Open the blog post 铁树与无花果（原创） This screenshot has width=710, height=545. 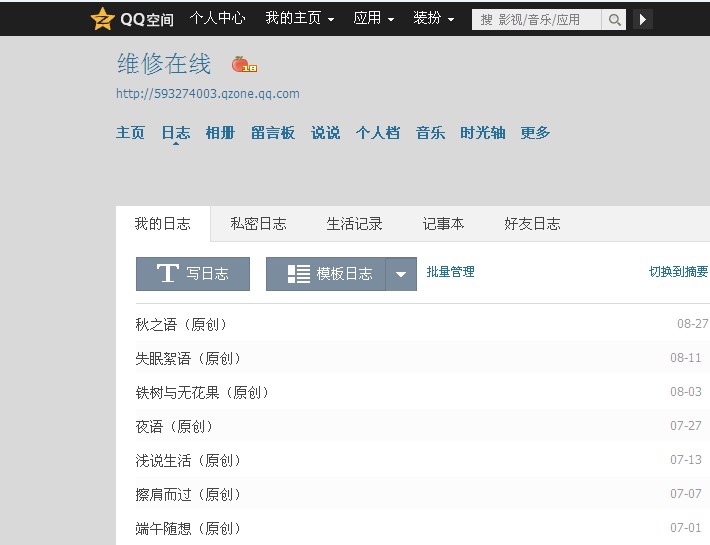click(x=203, y=393)
